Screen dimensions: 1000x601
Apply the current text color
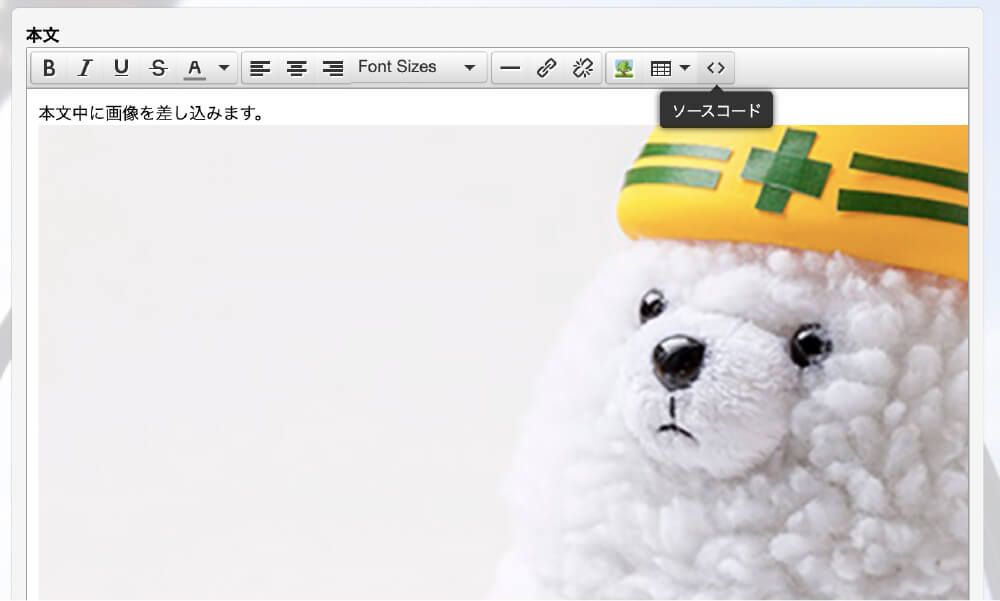tap(195, 68)
